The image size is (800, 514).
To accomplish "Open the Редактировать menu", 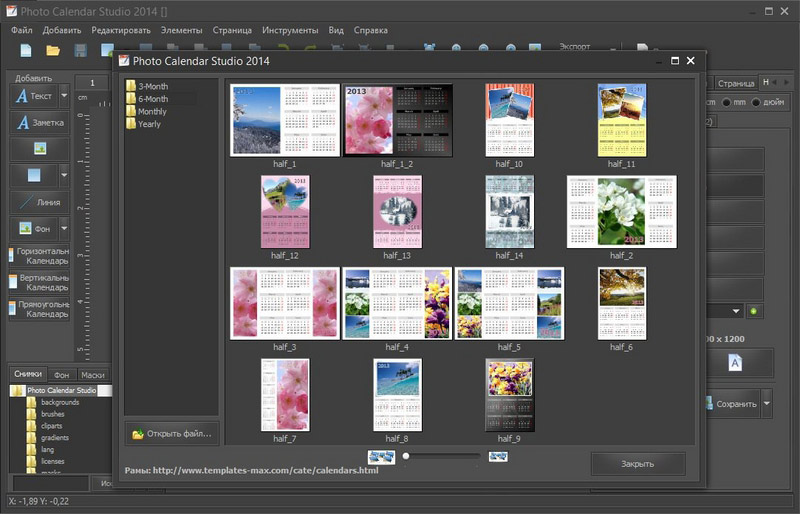I will pyautogui.click(x=121, y=30).
